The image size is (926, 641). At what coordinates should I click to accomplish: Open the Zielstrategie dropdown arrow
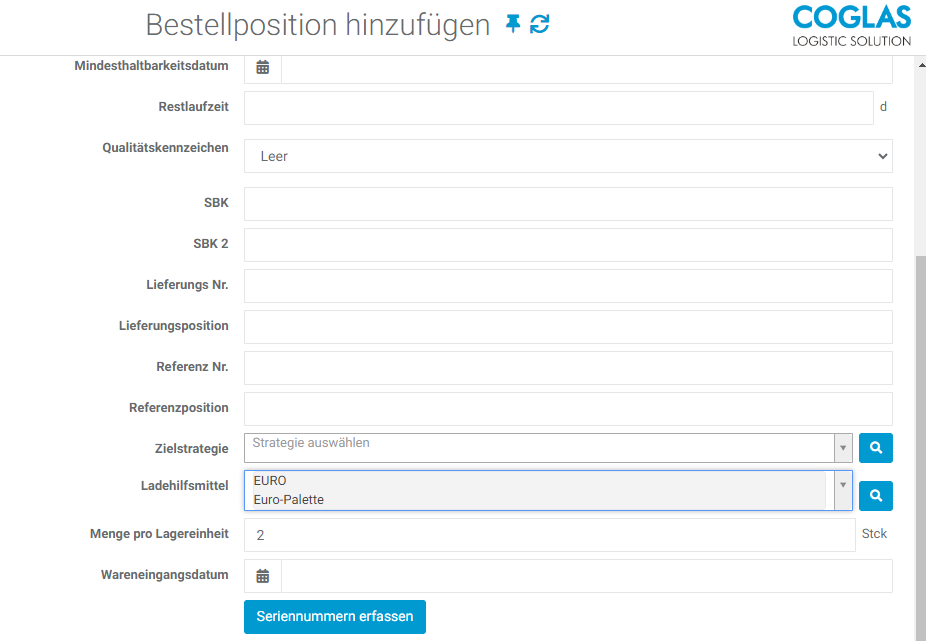point(843,448)
